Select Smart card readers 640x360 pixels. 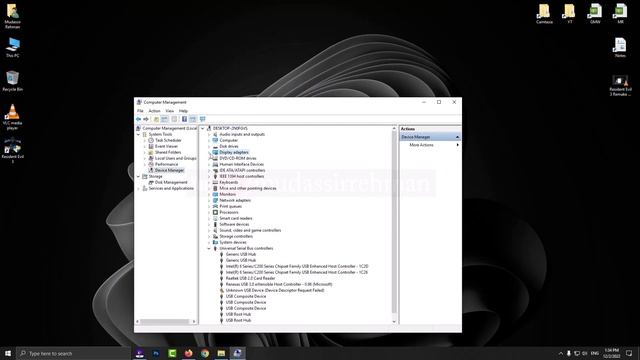pyautogui.click(x=236, y=218)
